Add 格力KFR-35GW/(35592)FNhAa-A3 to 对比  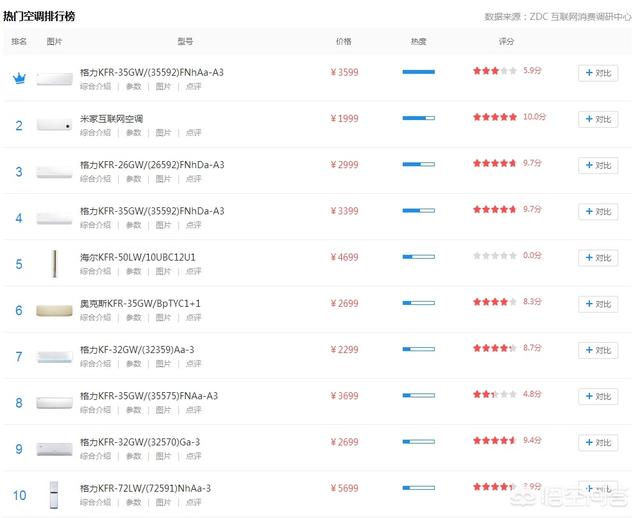point(598,73)
